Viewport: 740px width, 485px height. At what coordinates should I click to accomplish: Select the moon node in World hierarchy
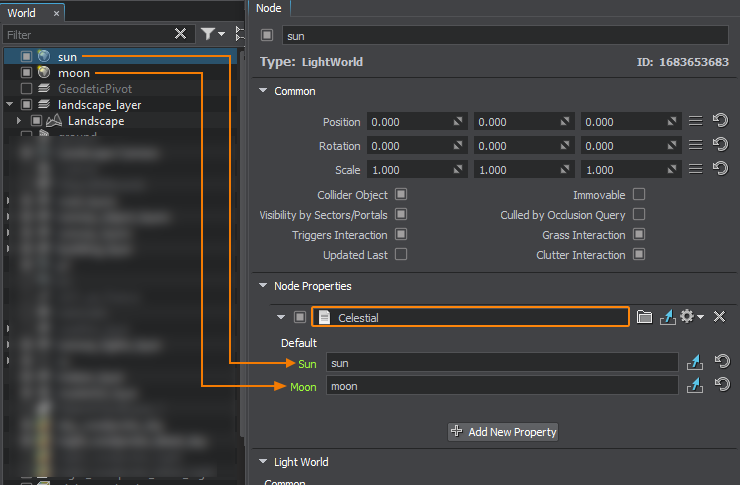click(74, 73)
